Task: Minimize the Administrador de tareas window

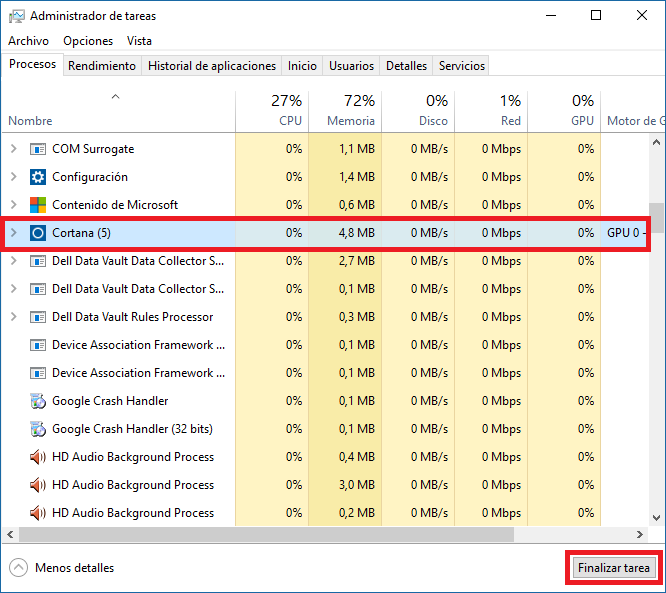Action: pos(551,16)
